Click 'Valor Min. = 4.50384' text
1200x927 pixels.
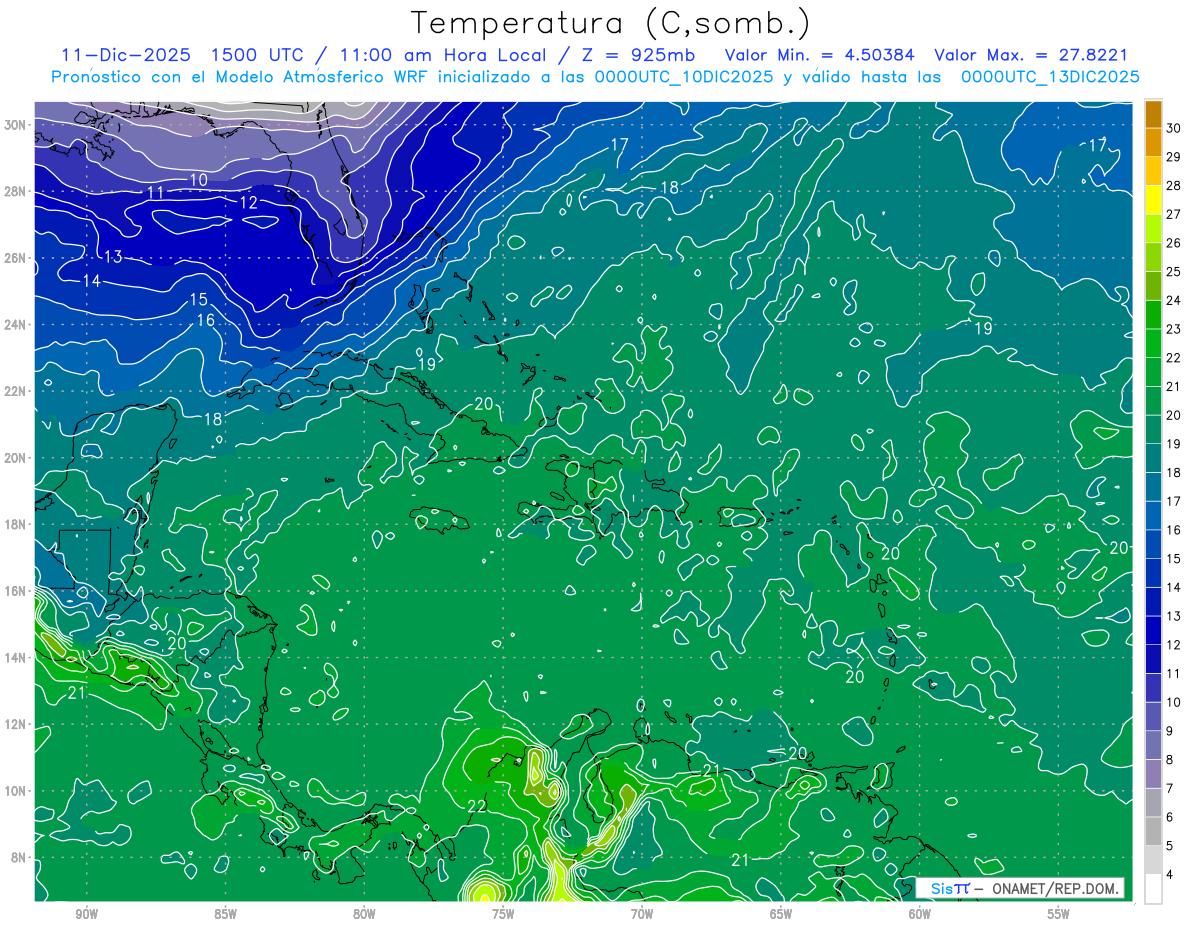click(822, 55)
